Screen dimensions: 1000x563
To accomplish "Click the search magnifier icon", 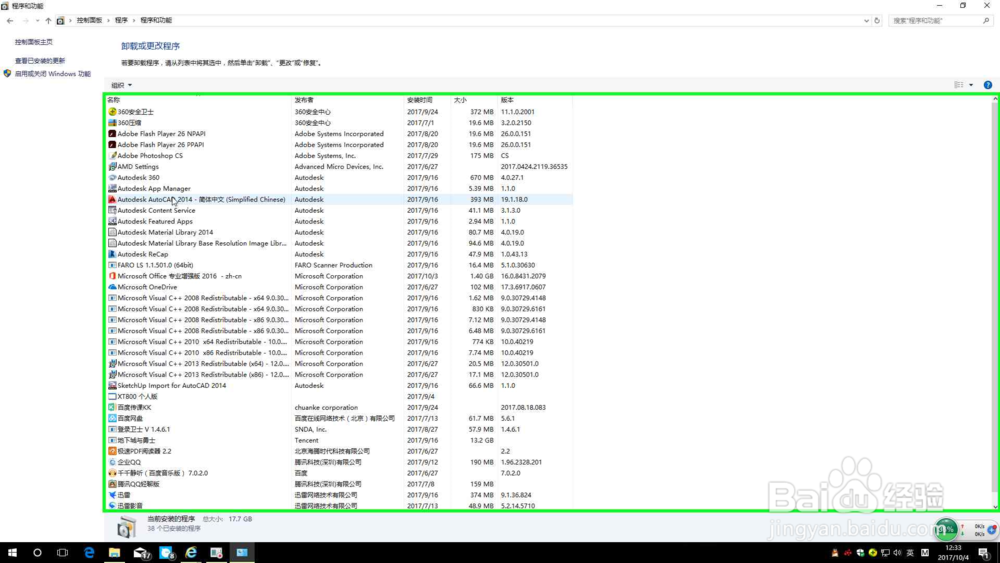I will 986,20.
